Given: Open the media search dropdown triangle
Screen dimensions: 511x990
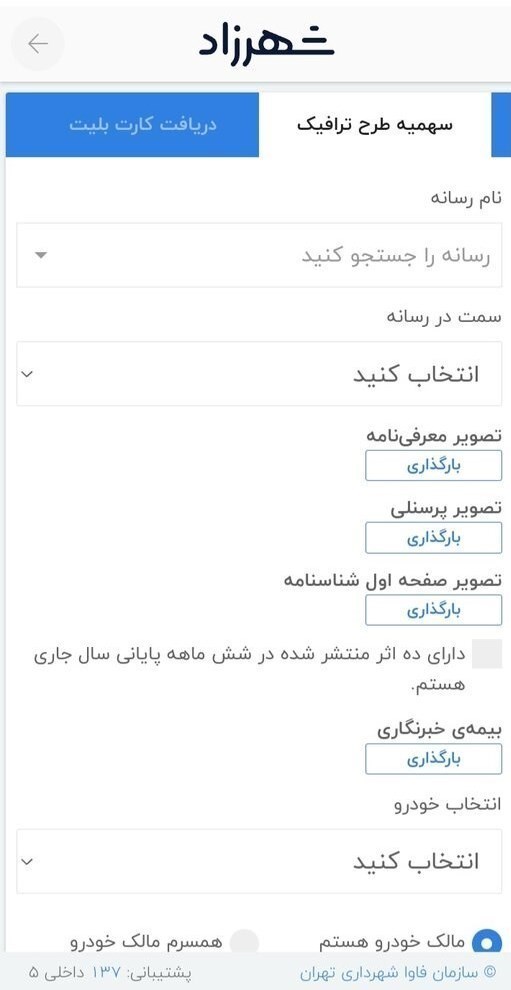Looking at the screenshot, I should click(40, 255).
